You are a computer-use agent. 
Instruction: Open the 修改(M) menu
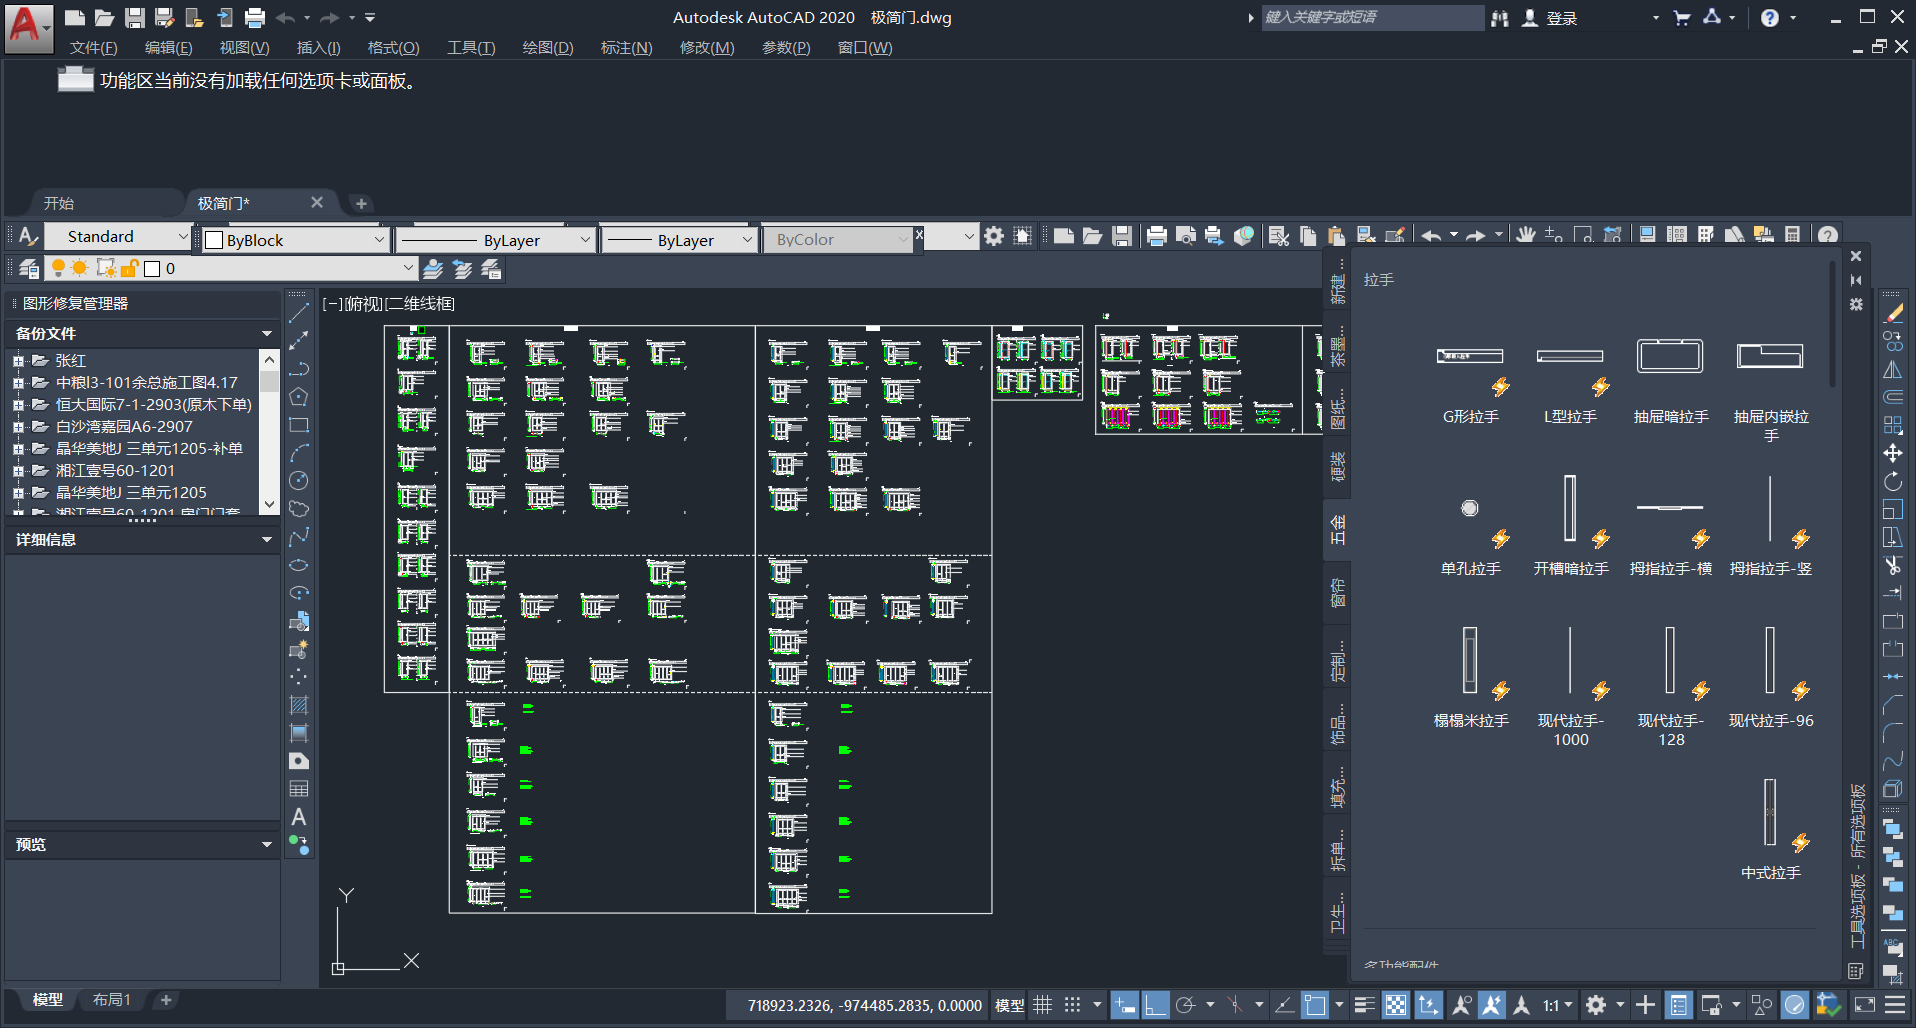[707, 47]
